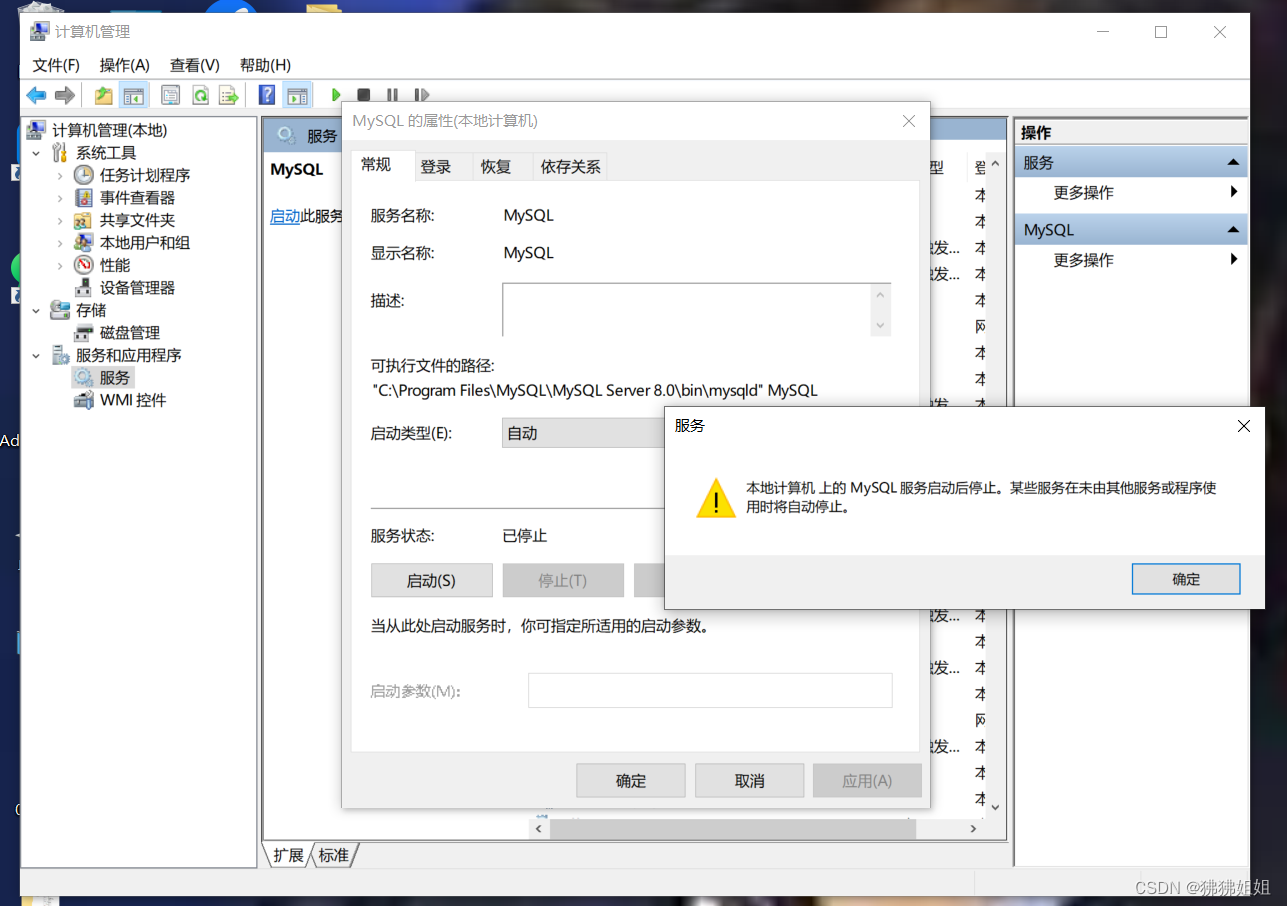The image size is (1287, 906).
Task: Collapse the 存储 tree node
Action: [x=36, y=310]
